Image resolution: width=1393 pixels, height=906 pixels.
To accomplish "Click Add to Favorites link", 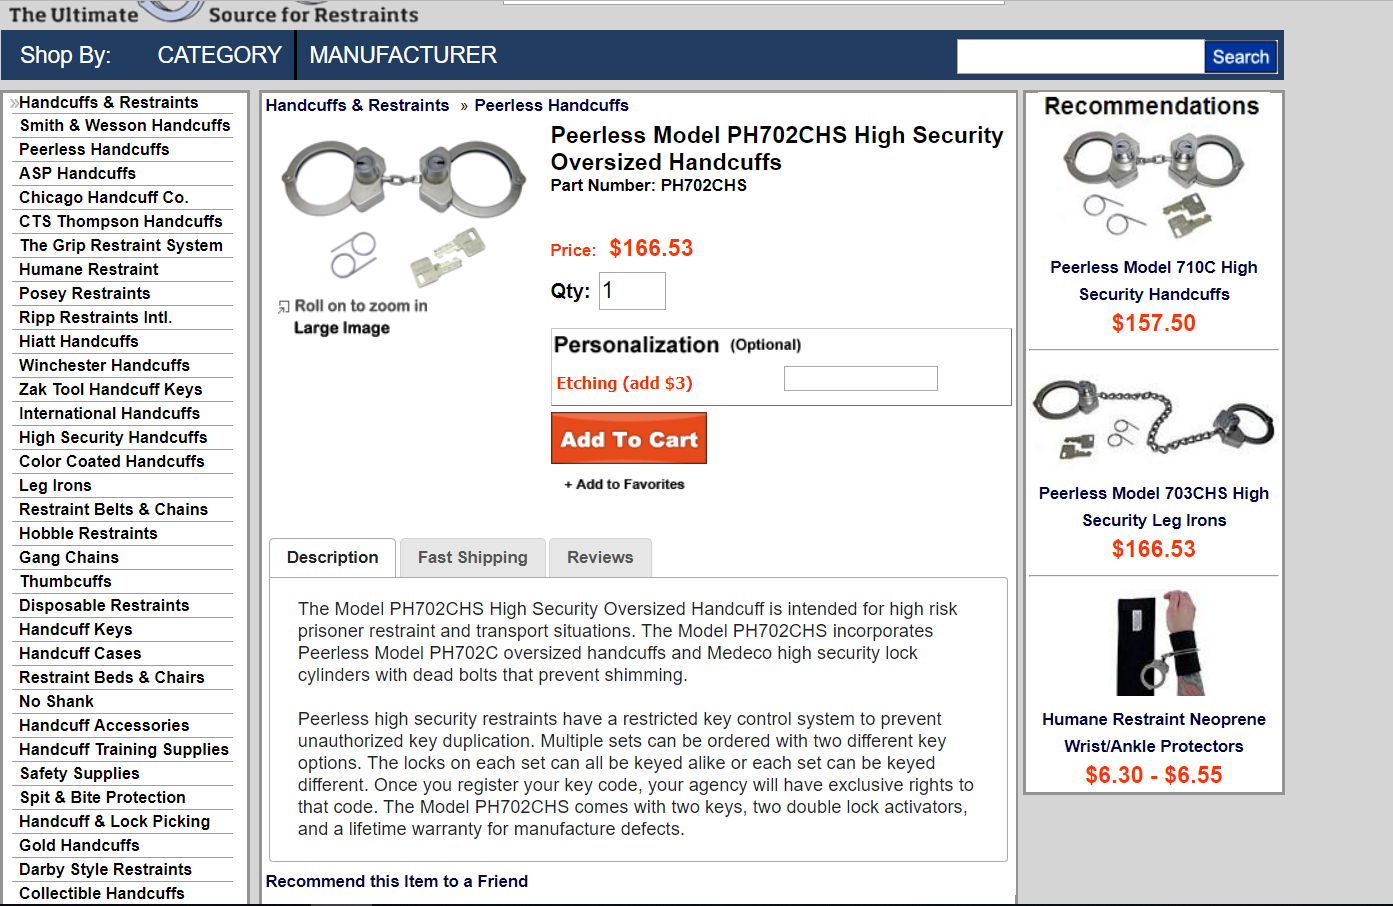I will pos(625,484).
